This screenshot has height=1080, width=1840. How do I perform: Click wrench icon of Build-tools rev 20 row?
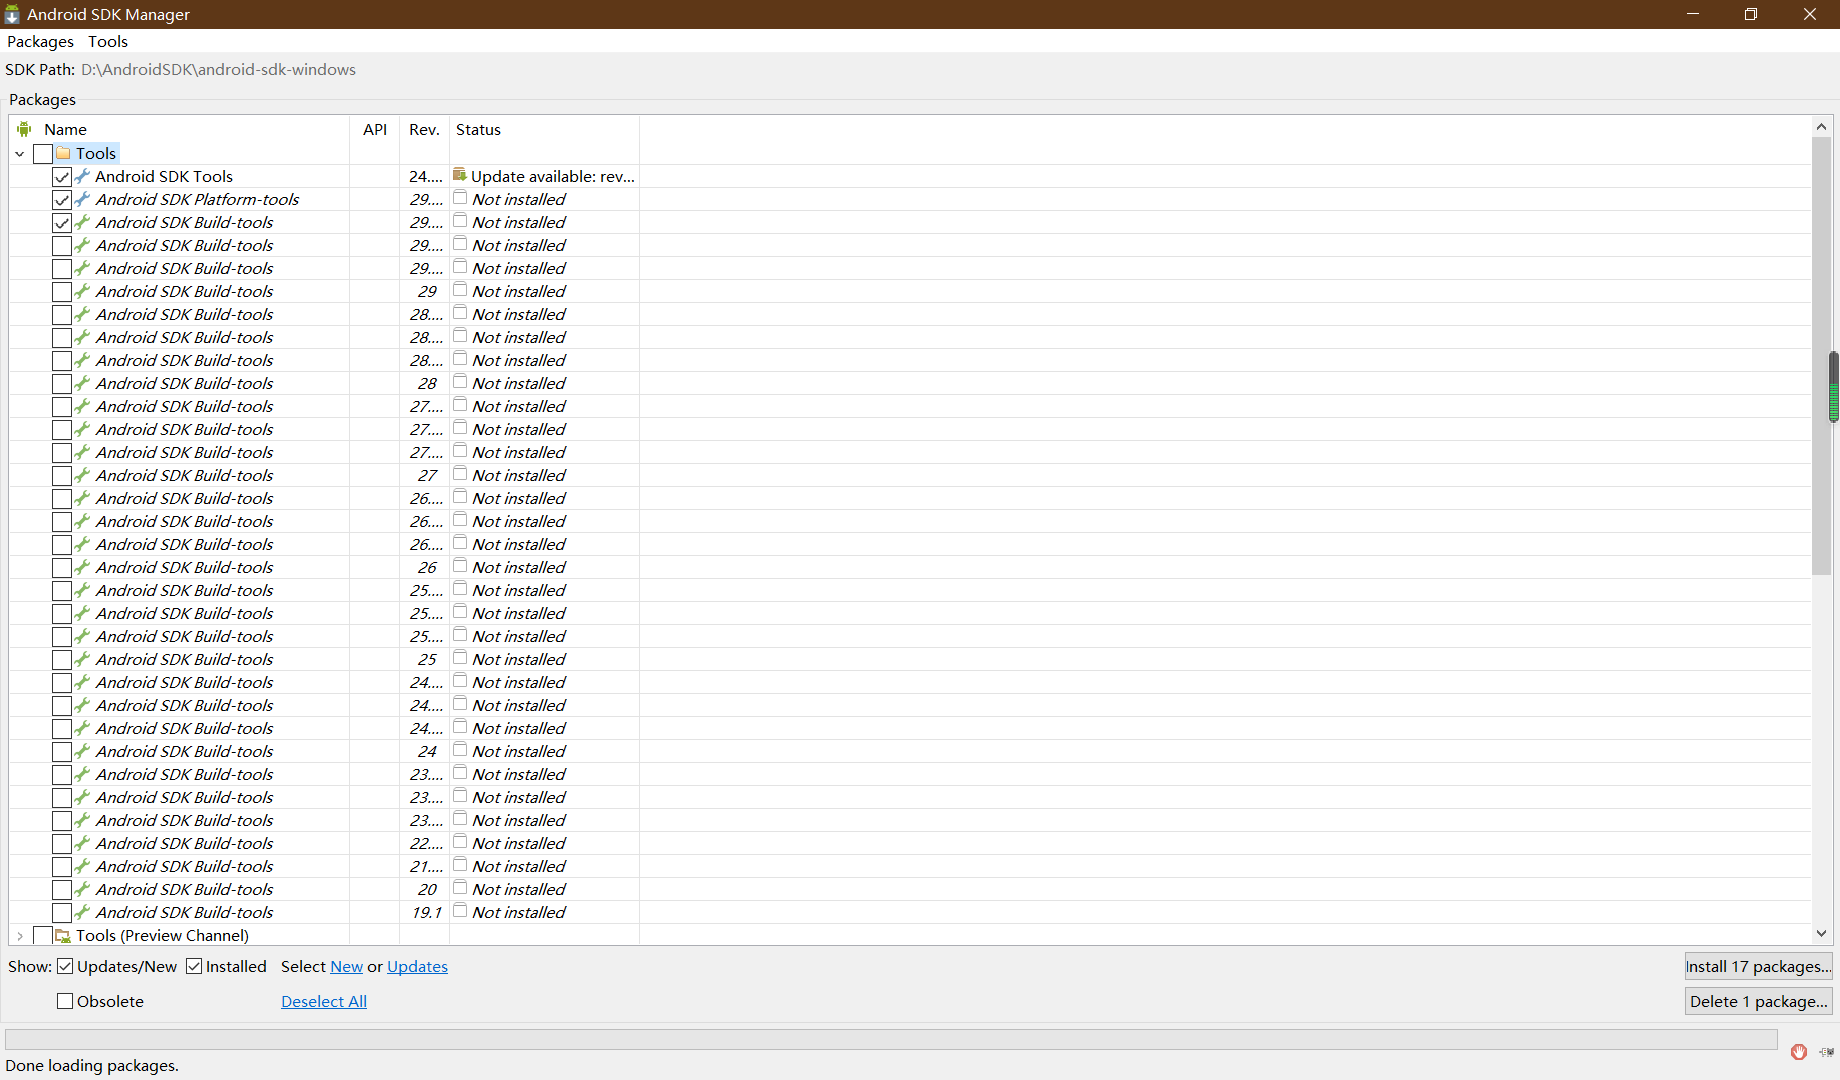[83, 889]
